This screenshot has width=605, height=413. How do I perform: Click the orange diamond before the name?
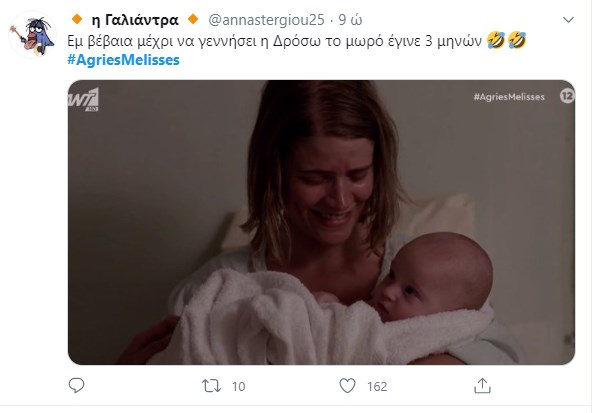[x=74, y=19]
